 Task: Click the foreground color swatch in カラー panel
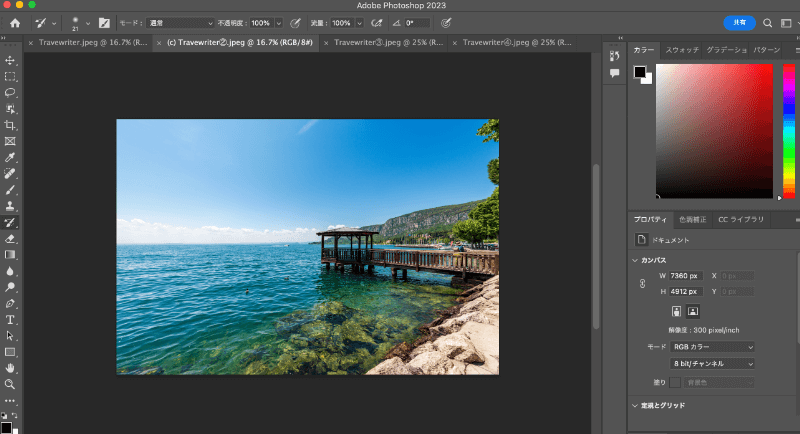tap(640, 72)
